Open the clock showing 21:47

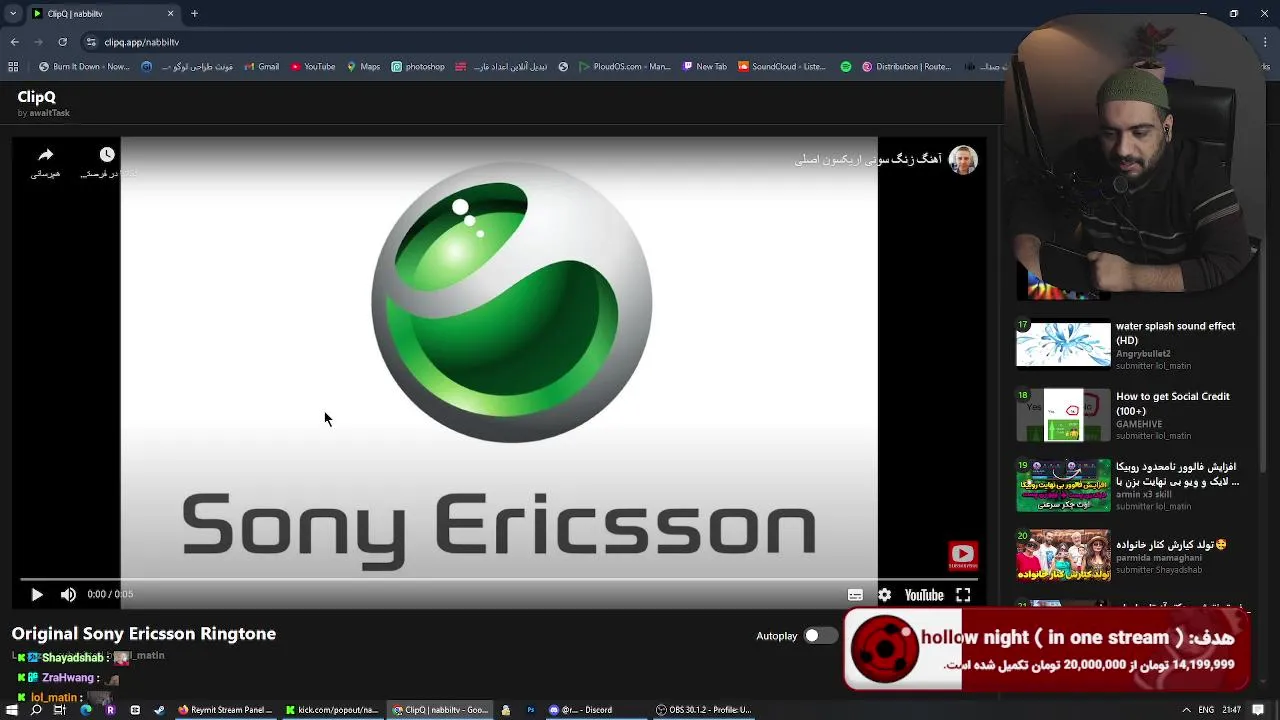point(1232,710)
